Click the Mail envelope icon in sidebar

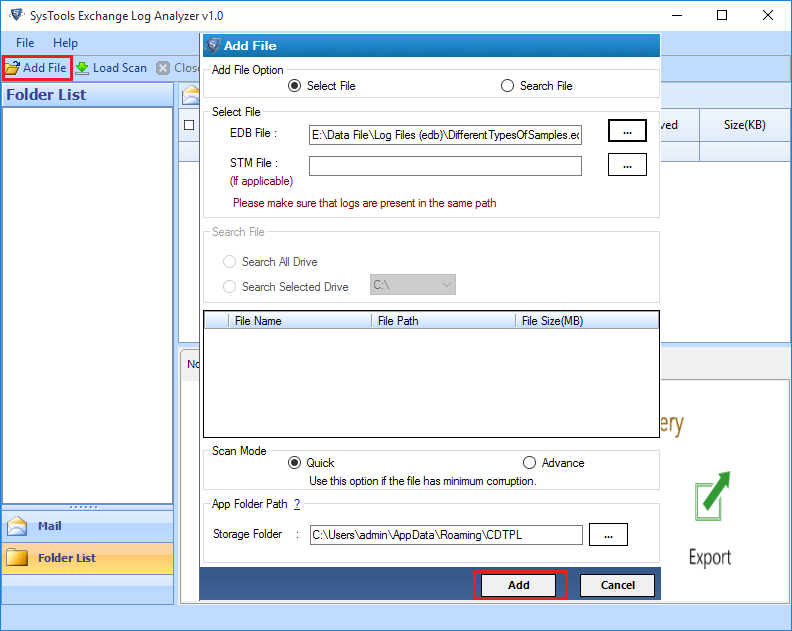click(x=17, y=526)
